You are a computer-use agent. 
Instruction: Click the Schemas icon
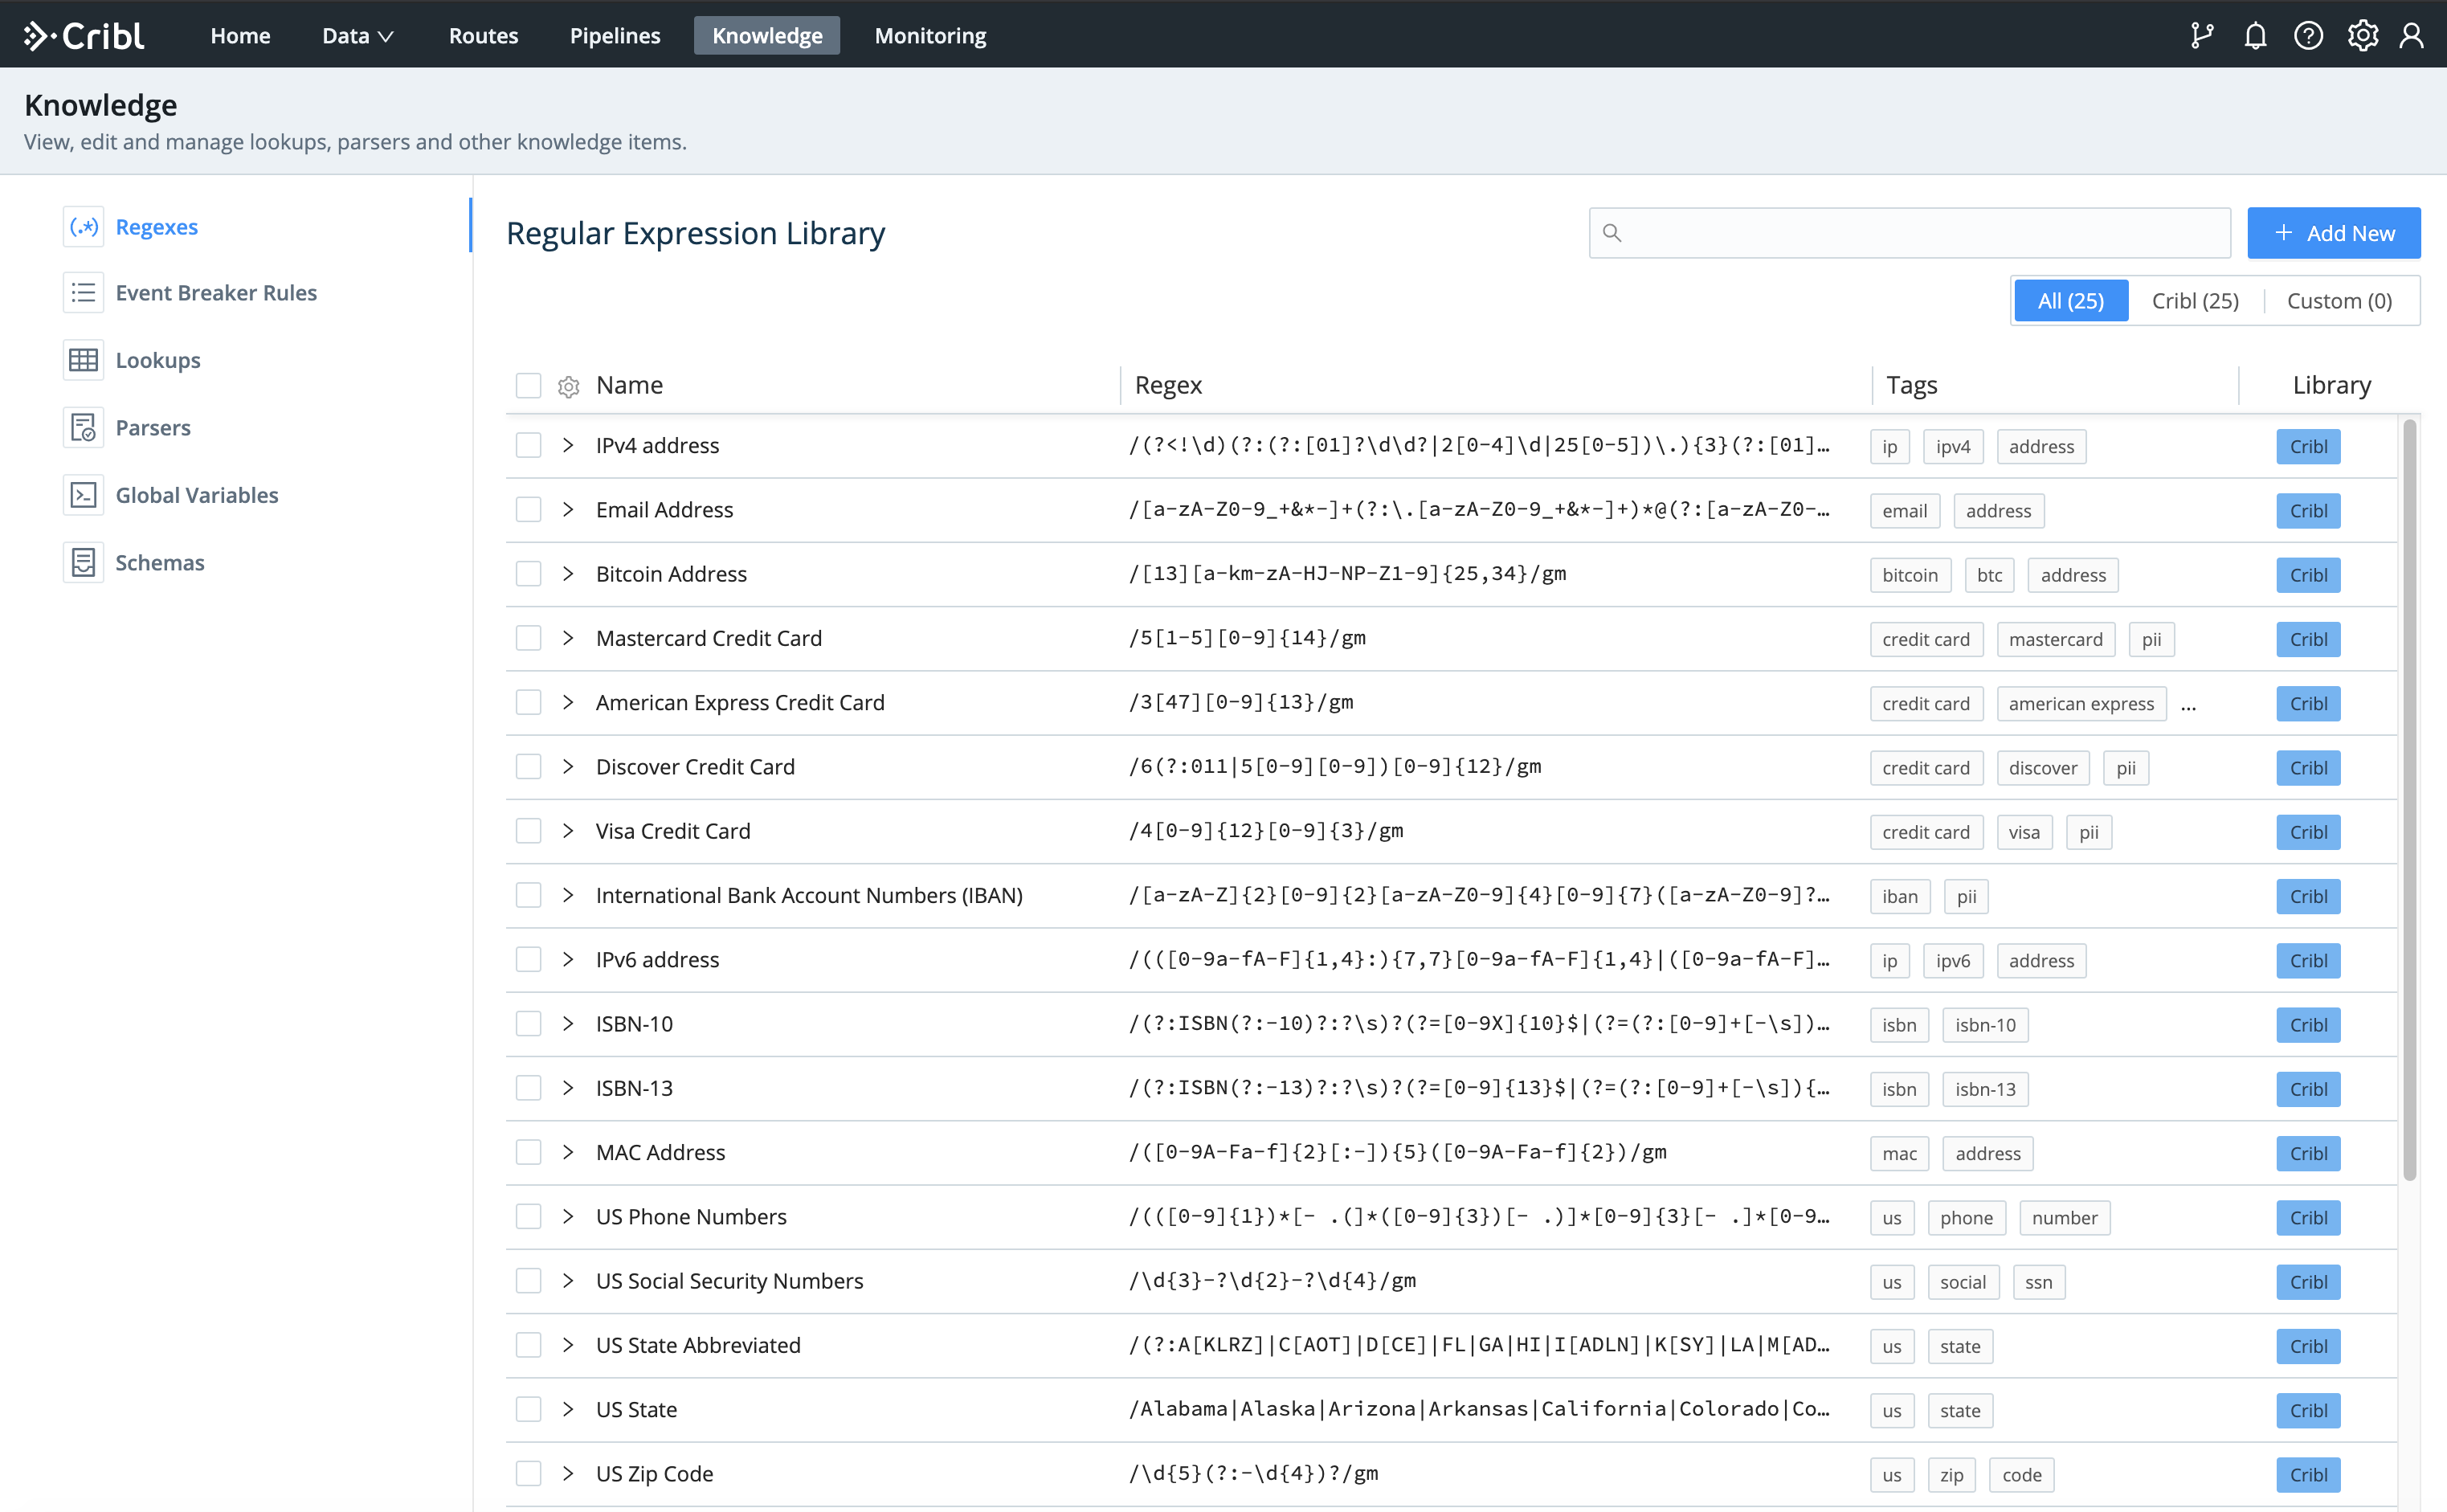point(84,563)
